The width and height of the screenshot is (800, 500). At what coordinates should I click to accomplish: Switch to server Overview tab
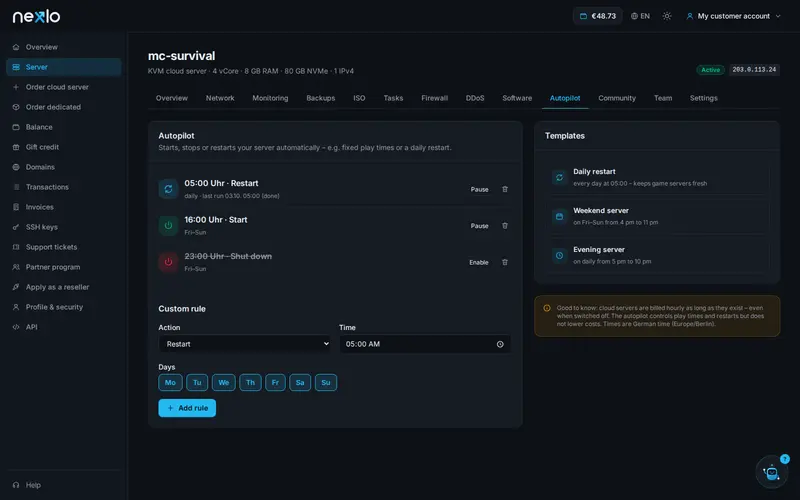coord(171,98)
